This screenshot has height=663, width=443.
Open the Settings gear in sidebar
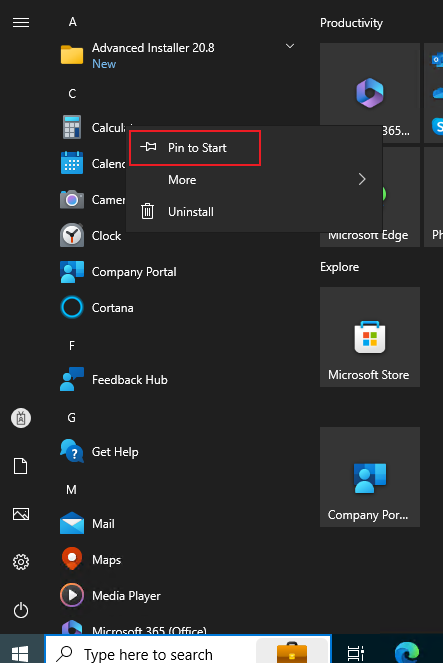click(x=21, y=562)
